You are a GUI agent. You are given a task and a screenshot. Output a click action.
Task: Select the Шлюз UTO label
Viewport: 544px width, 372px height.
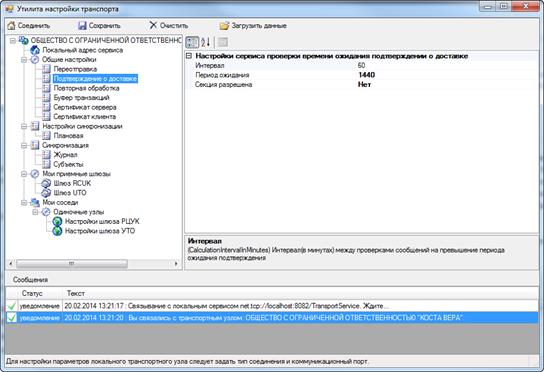(x=70, y=193)
